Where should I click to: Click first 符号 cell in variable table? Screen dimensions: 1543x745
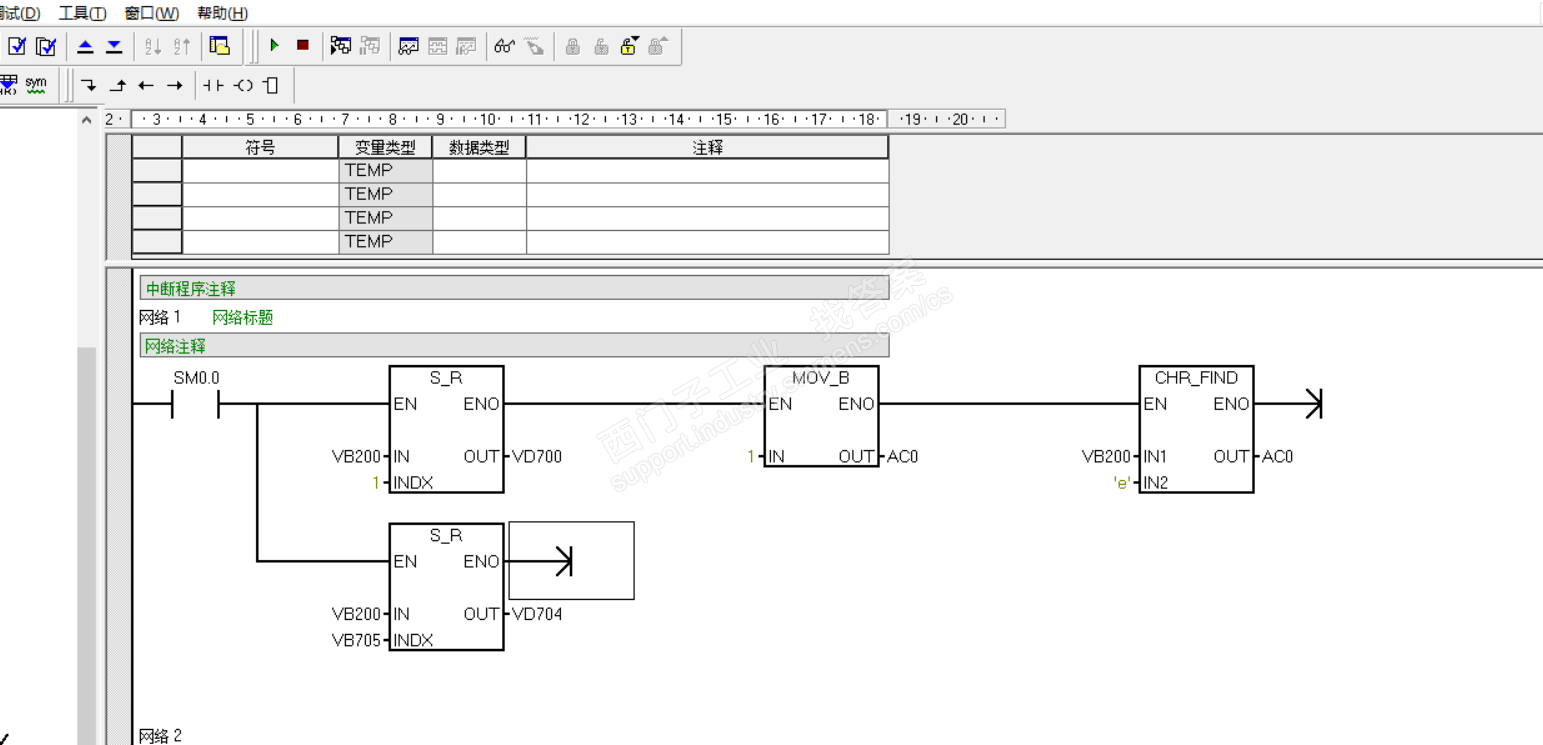(x=260, y=171)
